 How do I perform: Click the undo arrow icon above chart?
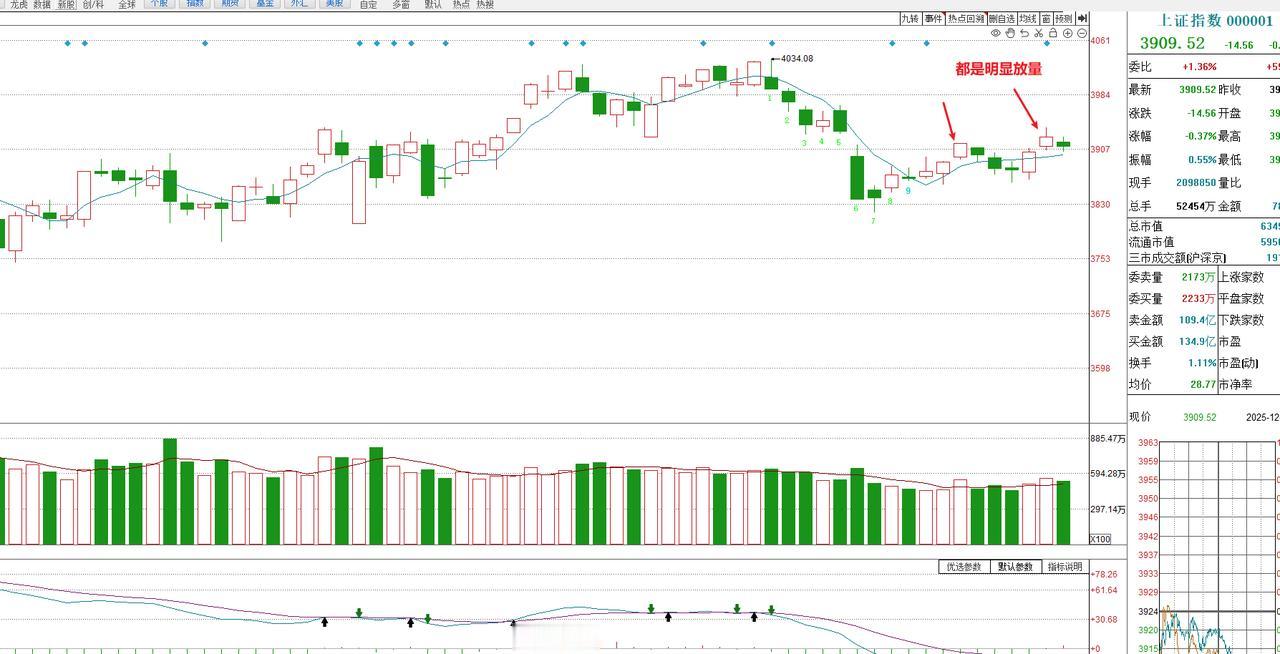[1024, 33]
